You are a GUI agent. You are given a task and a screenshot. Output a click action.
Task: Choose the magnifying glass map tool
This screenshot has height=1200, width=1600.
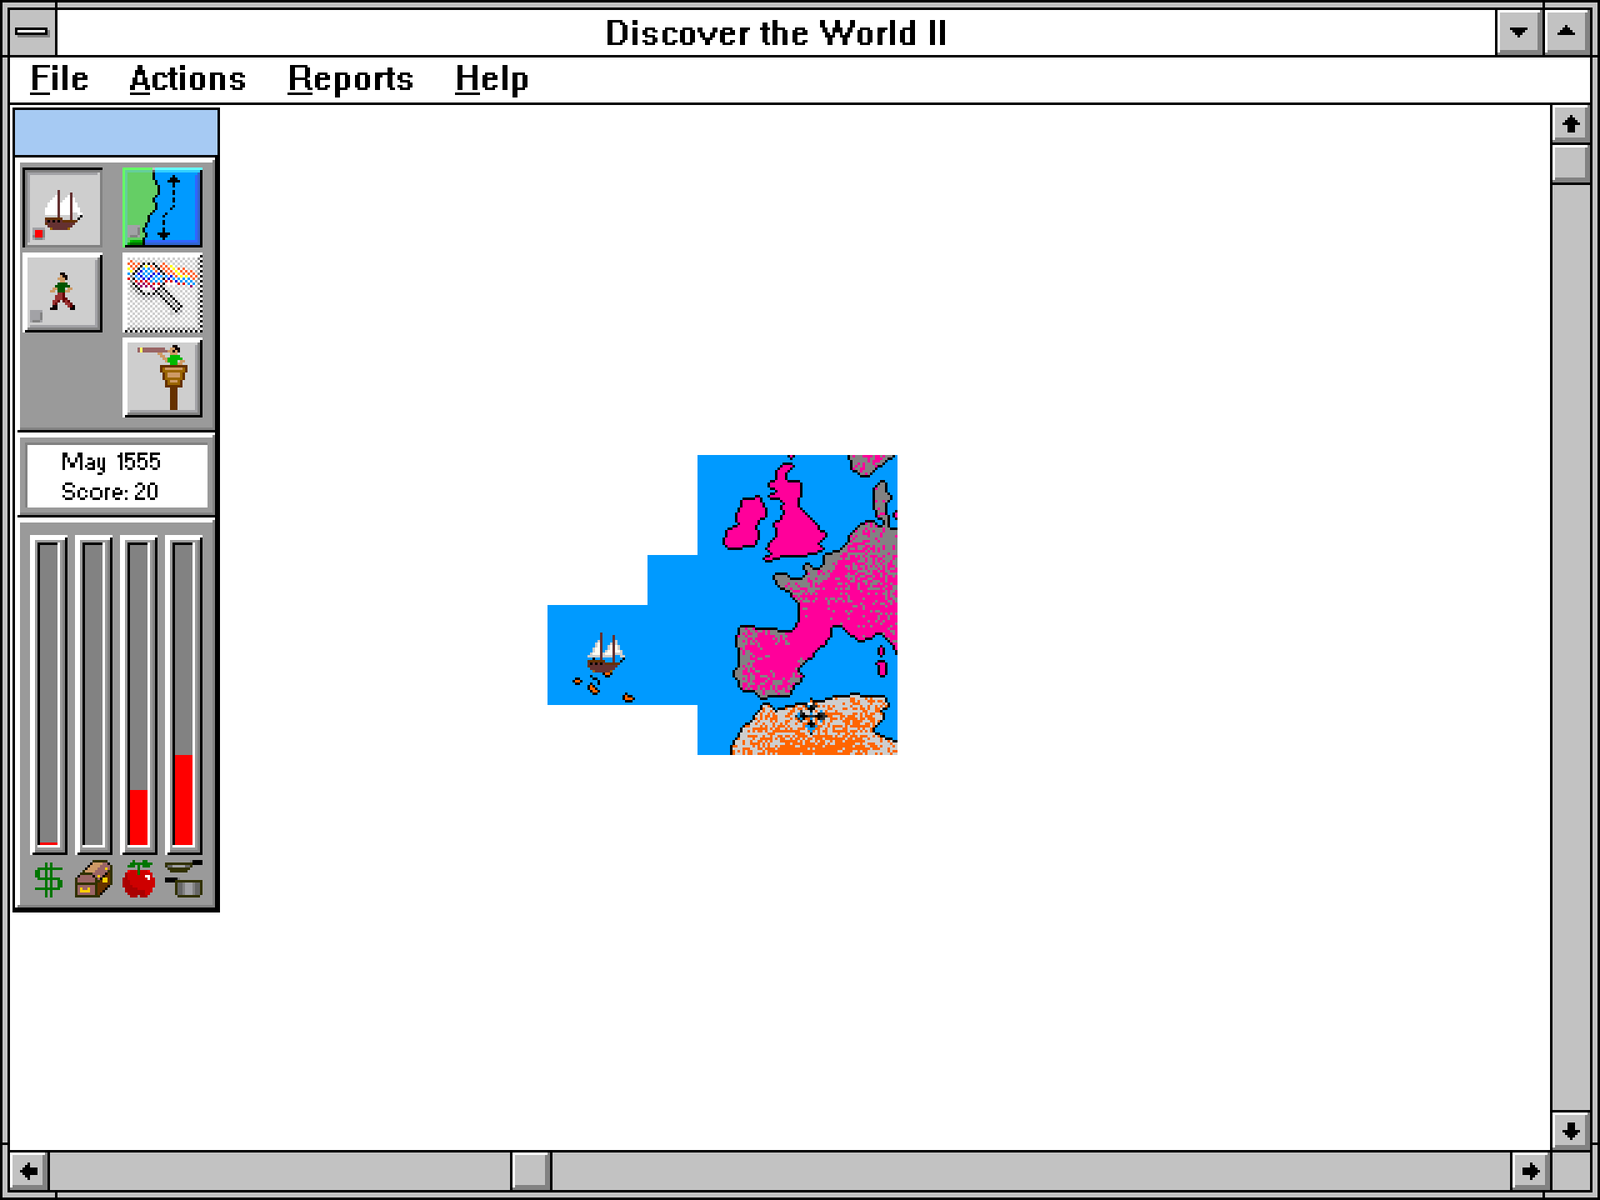[x=162, y=293]
